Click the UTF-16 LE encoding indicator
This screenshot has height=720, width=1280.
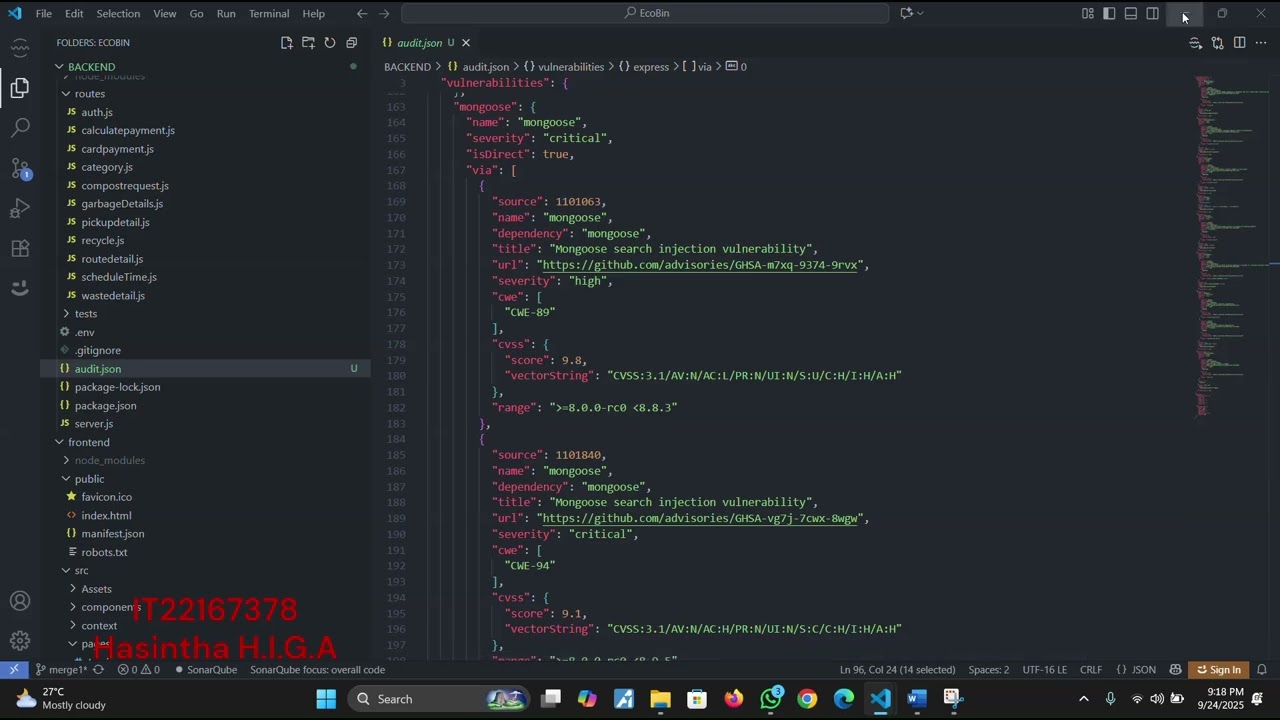point(1044,670)
